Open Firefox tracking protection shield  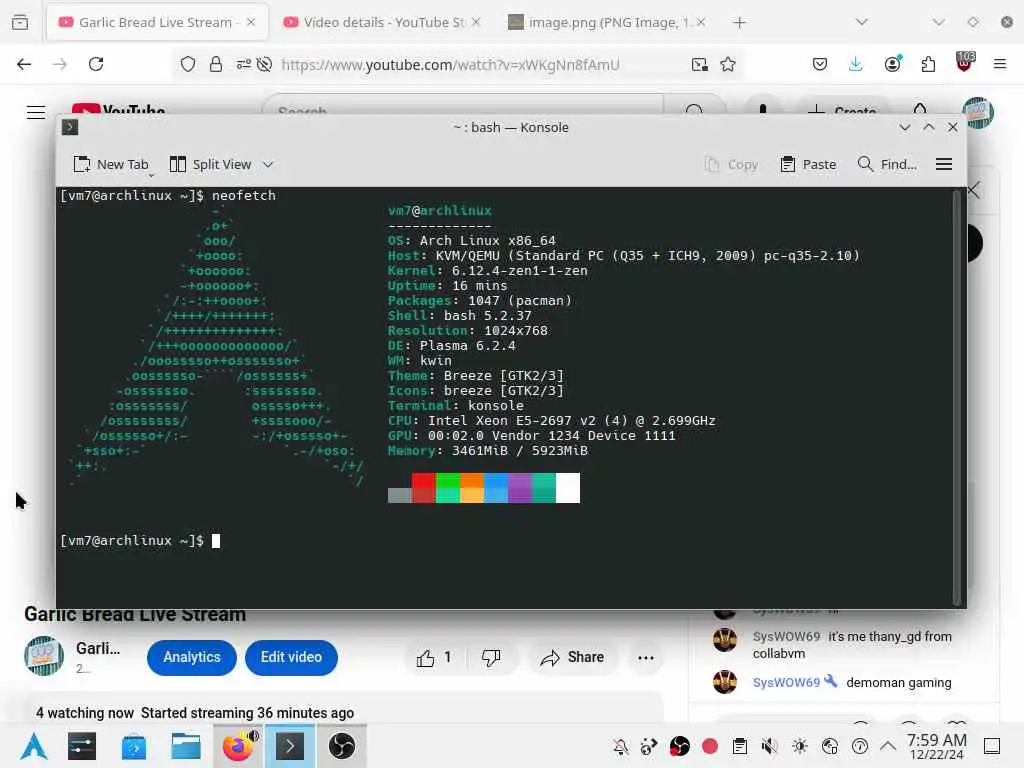[188, 64]
